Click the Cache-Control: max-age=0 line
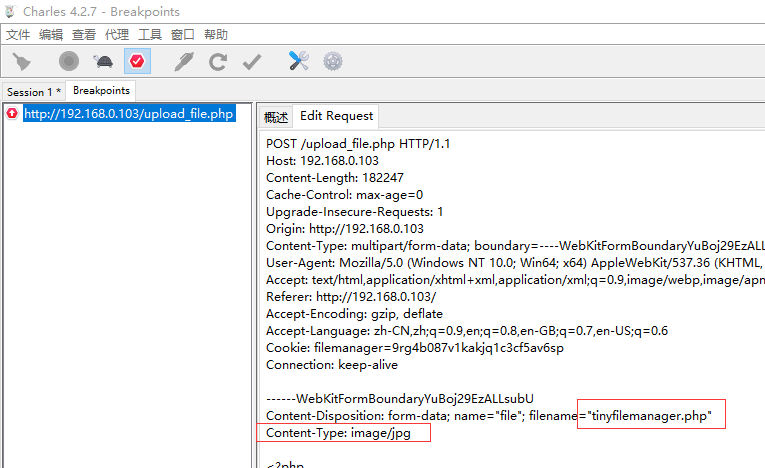This screenshot has height=468, width=765. pyautogui.click(x=344, y=195)
